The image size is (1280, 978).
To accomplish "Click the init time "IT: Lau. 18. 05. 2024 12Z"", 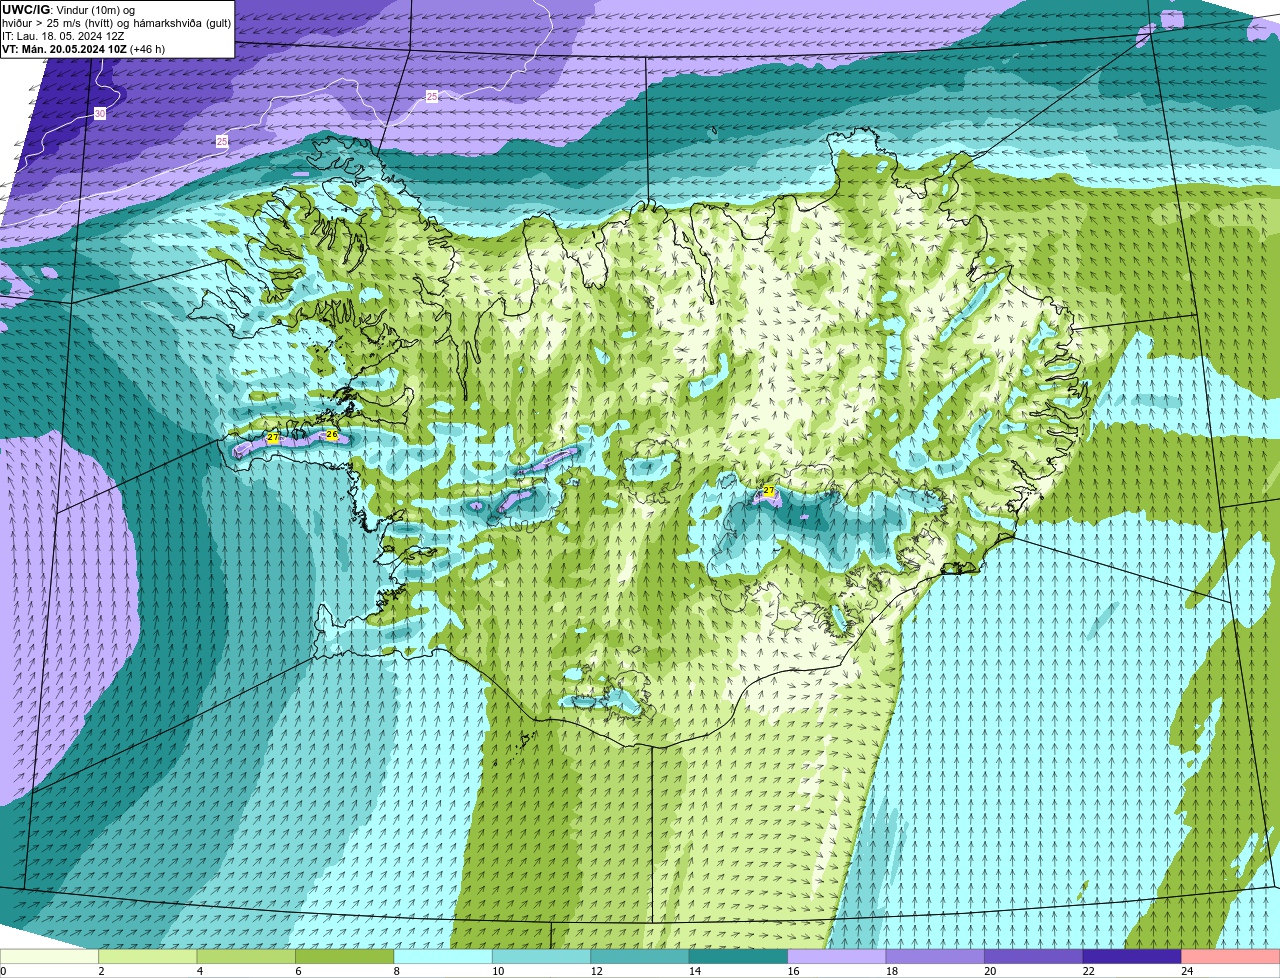I will 63,36.
